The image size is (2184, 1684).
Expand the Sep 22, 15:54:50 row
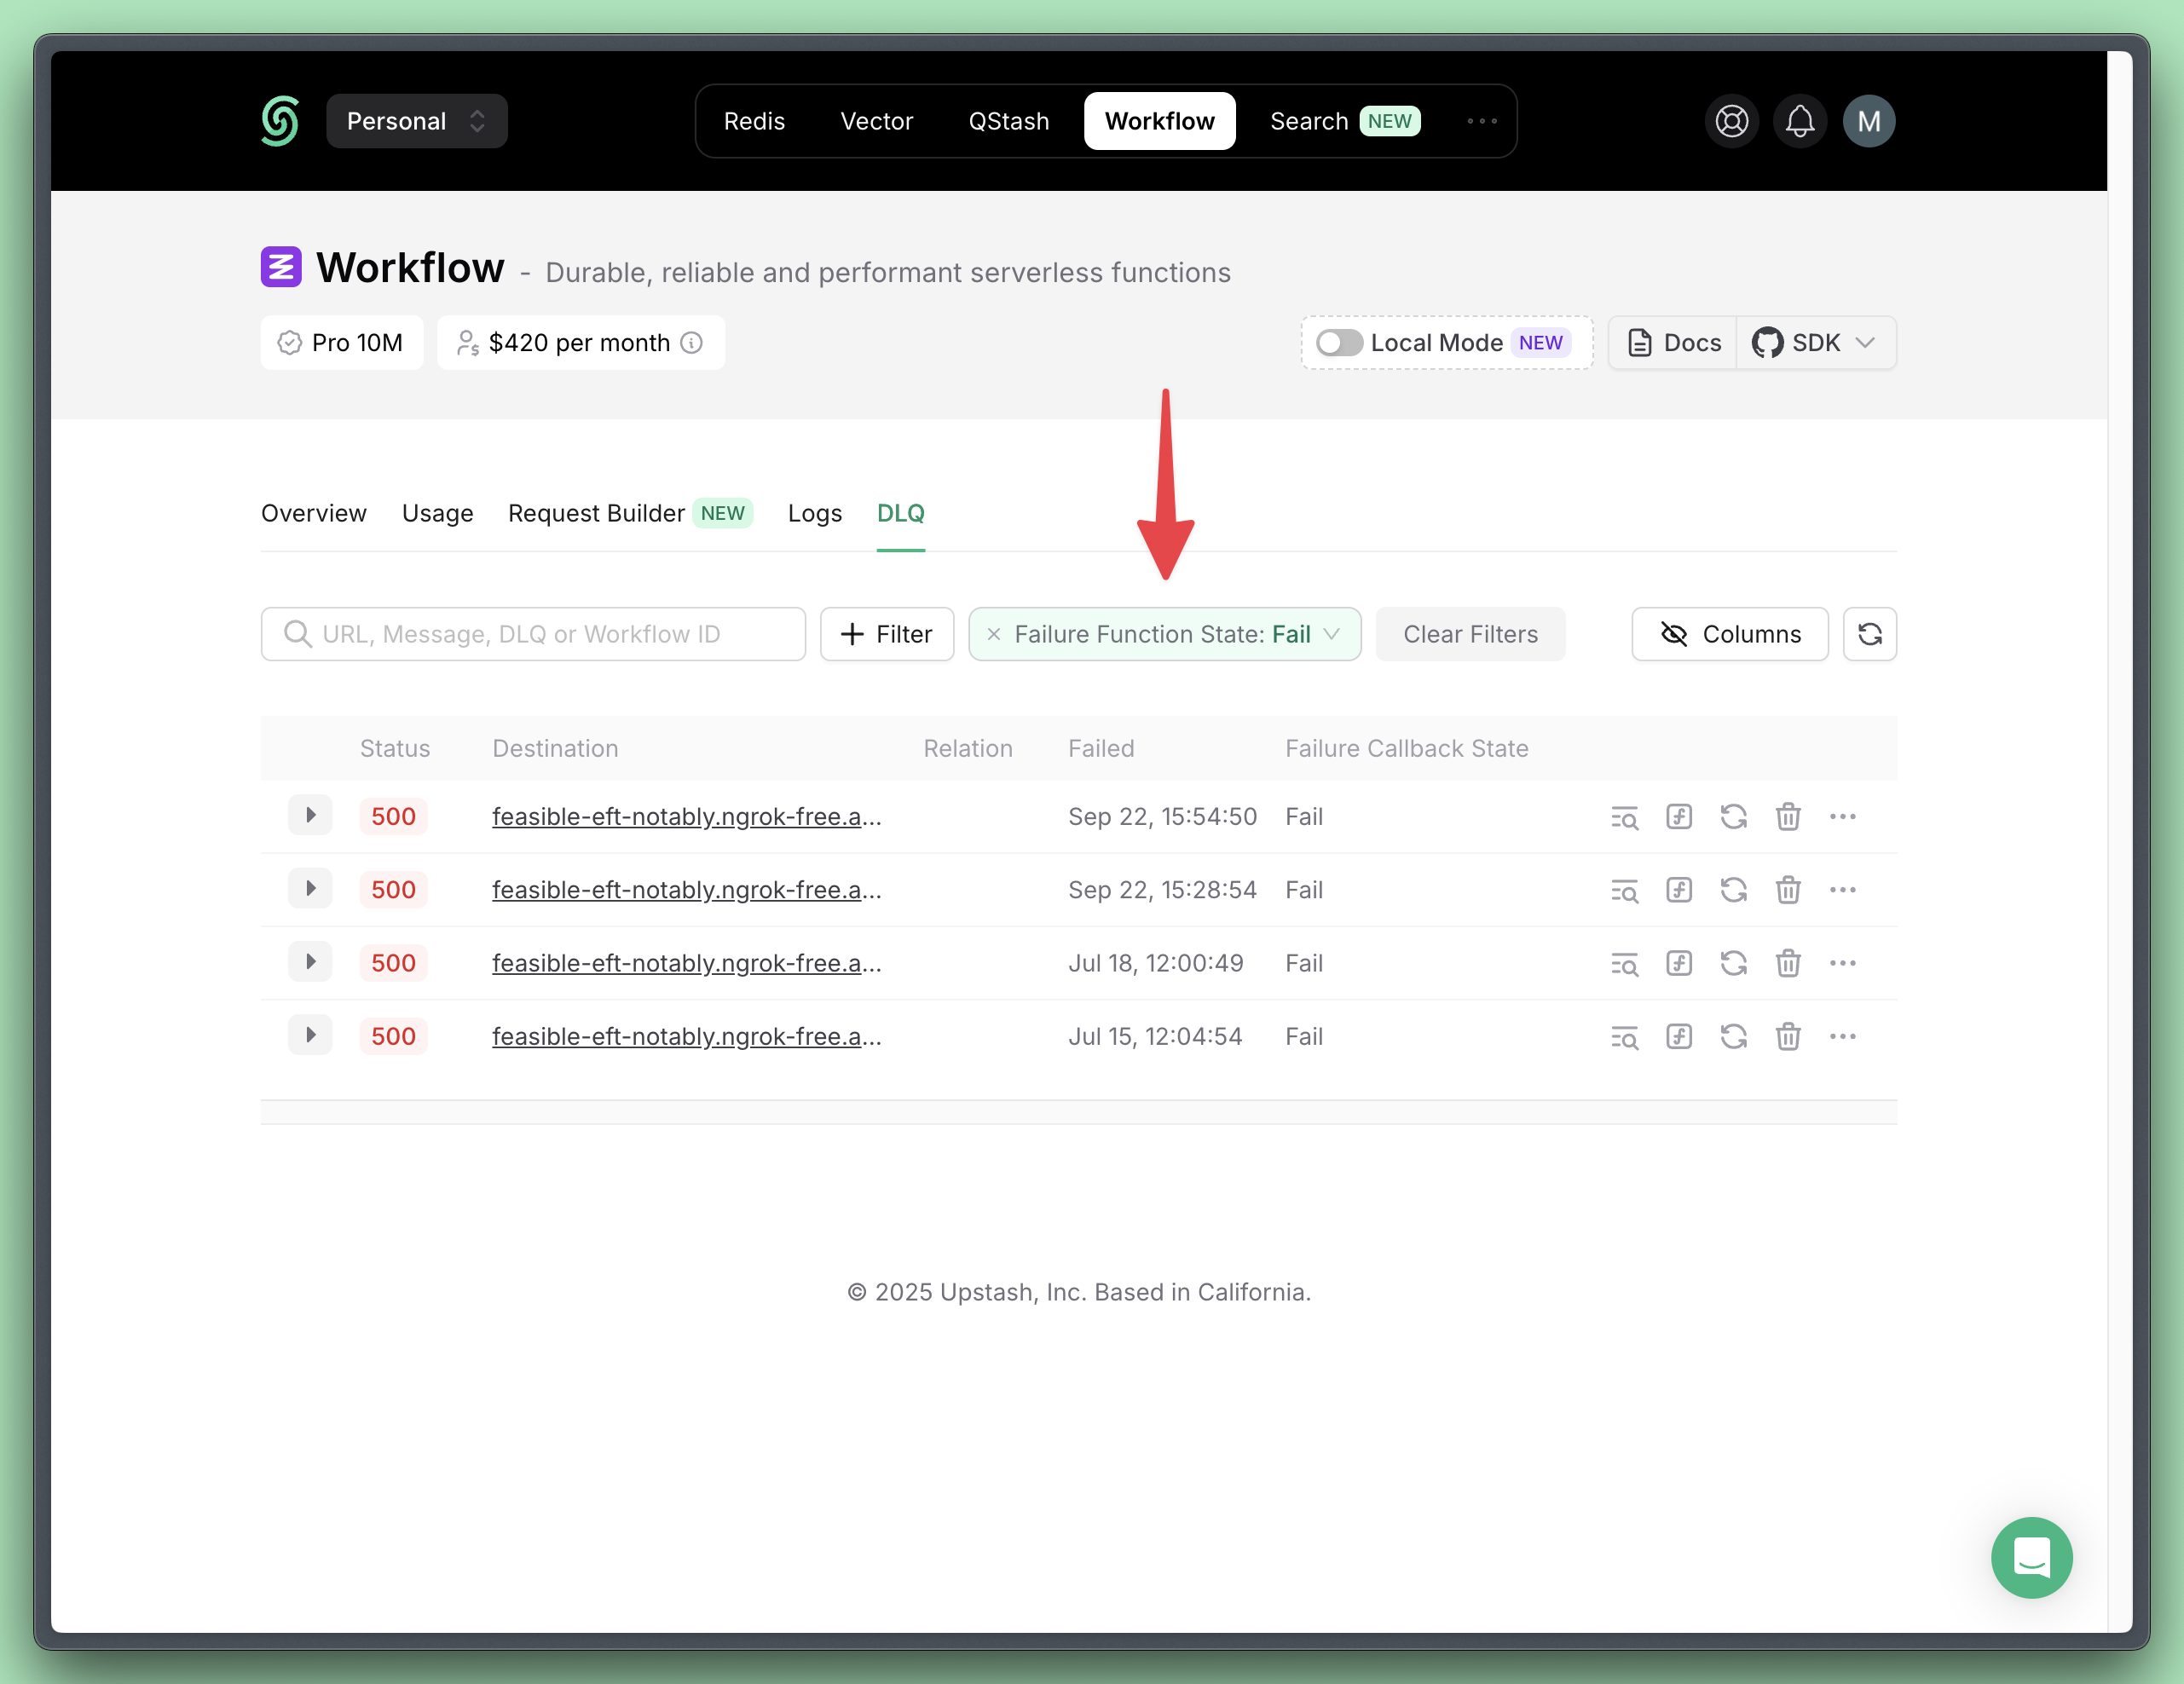[310, 816]
